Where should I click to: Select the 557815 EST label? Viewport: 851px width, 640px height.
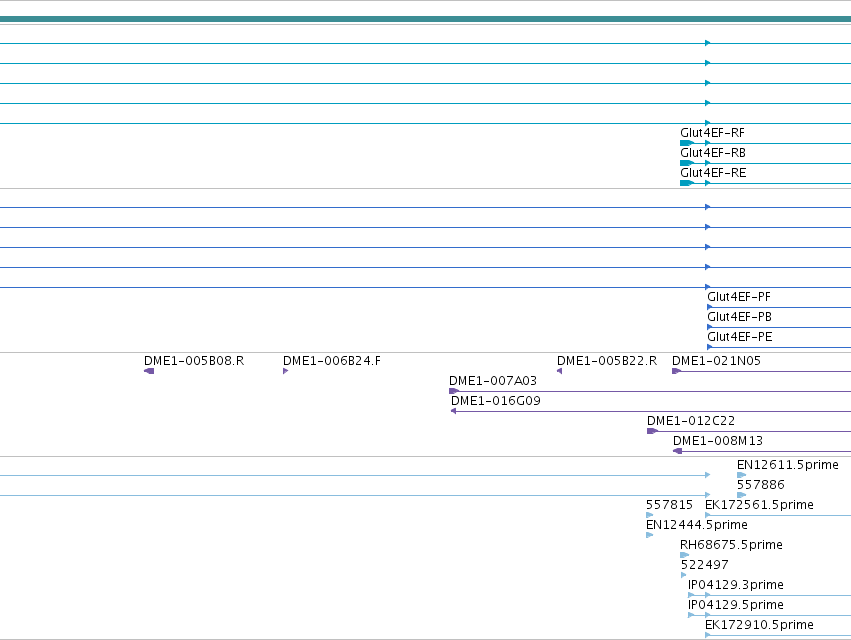click(669, 505)
